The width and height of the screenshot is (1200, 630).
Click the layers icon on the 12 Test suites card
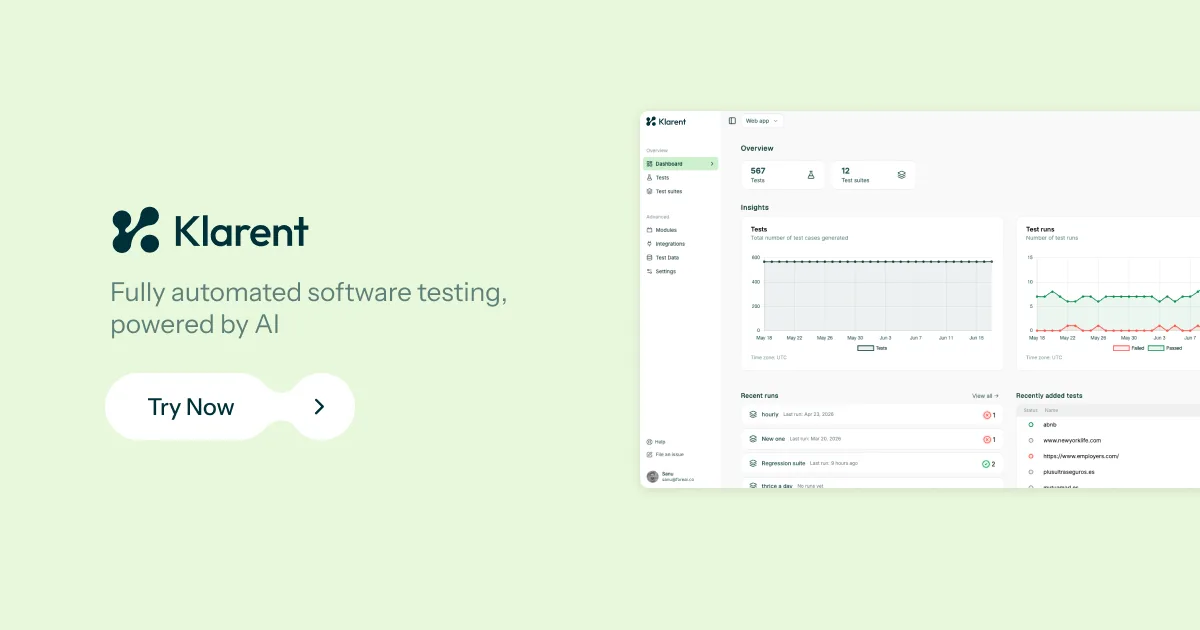click(901, 175)
